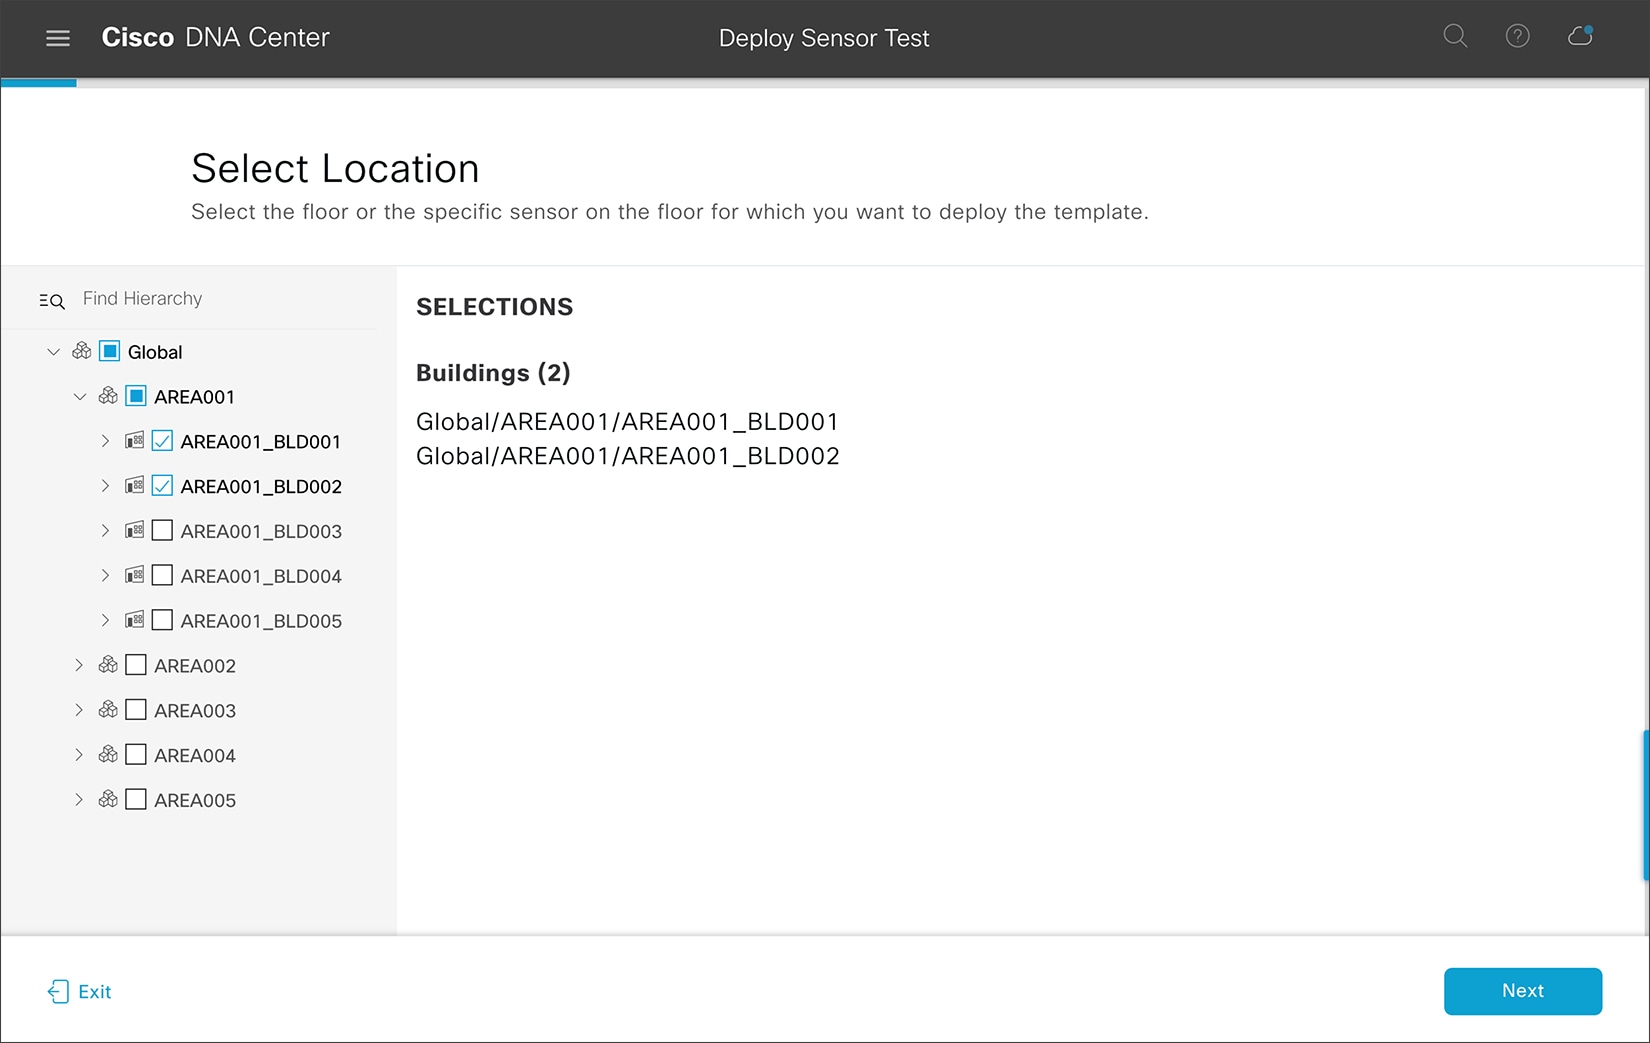Viewport: 1650px width, 1043px height.
Task: Click the AREA001_BLD001 building icon
Action: coord(134,441)
